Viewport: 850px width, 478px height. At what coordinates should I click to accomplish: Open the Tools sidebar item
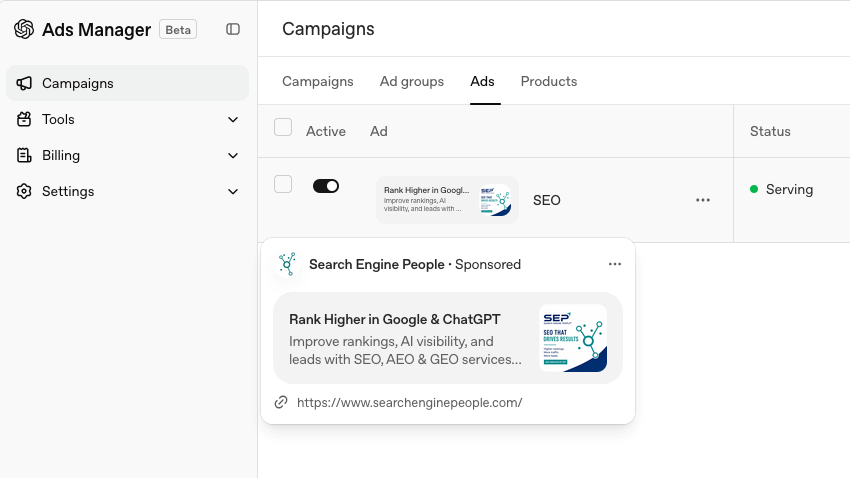[127, 119]
